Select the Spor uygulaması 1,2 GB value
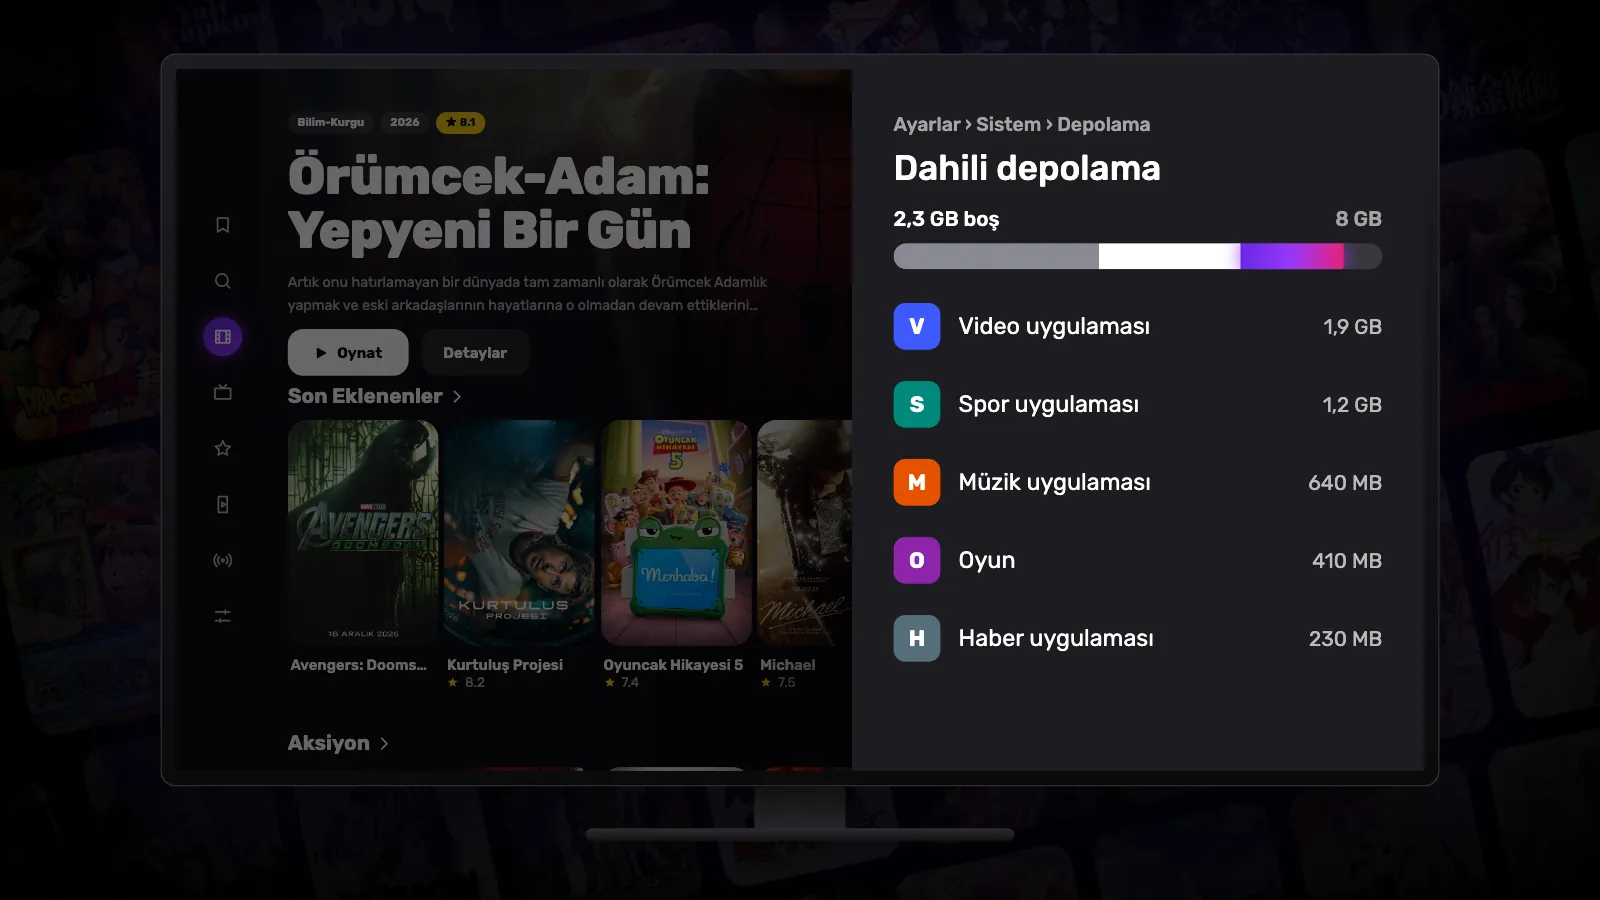This screenshot has width=1600, height=900. (1352, 404)
